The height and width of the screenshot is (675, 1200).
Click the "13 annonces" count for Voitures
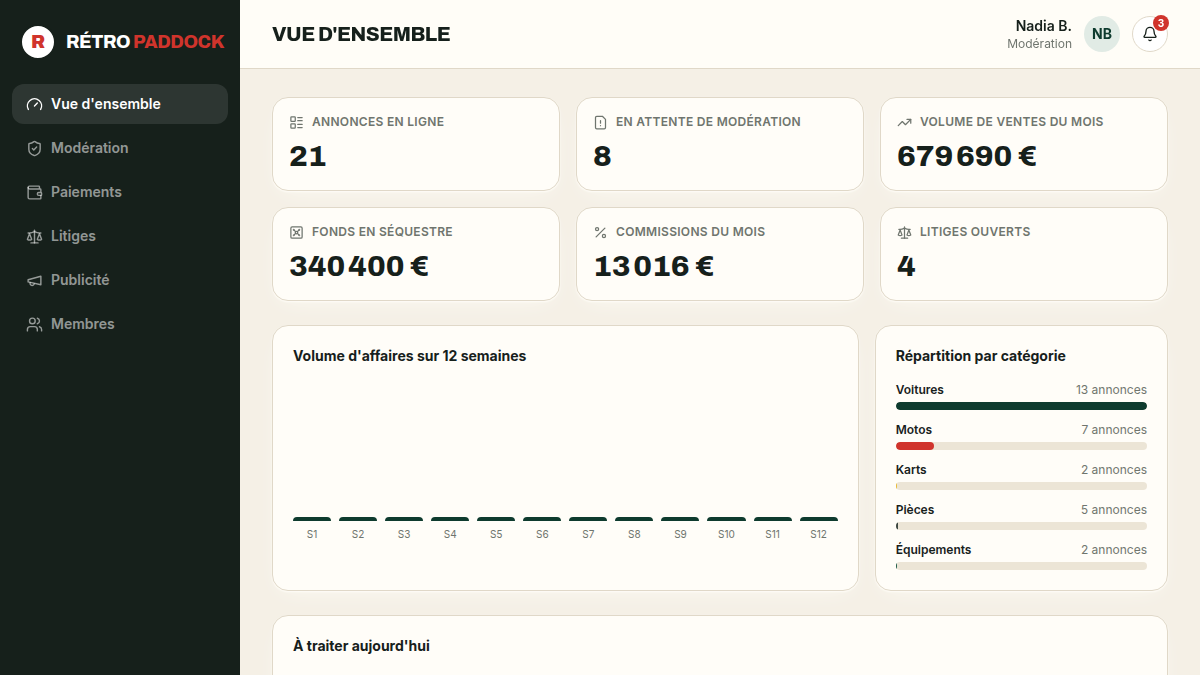[x=1111, y=390]
